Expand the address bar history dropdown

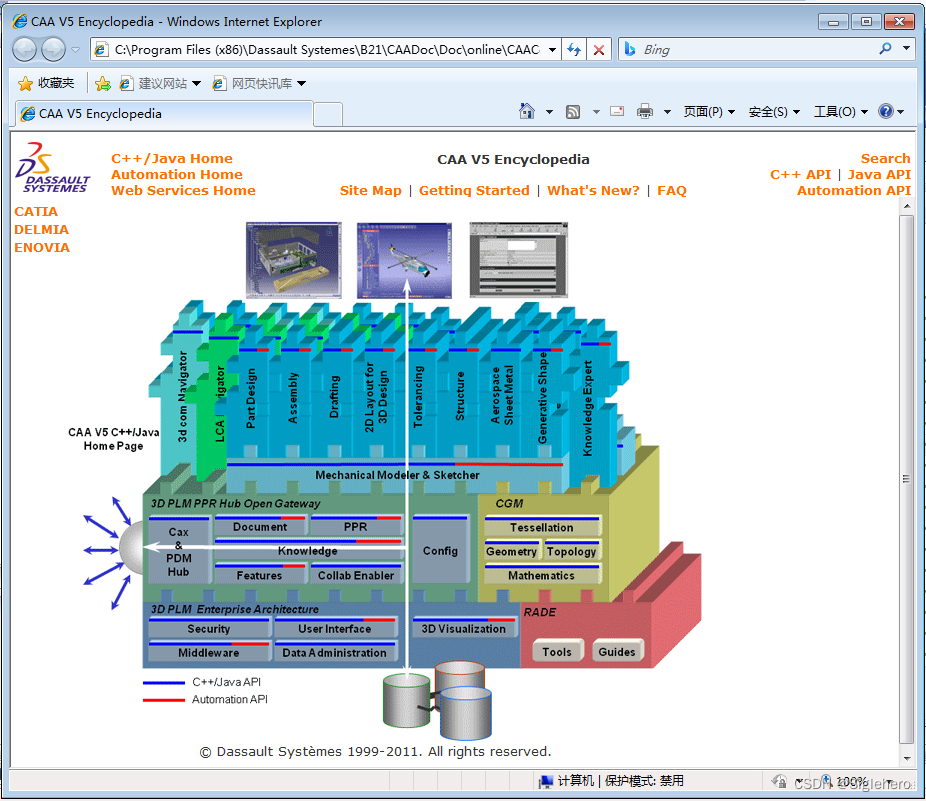click(553, 49)
